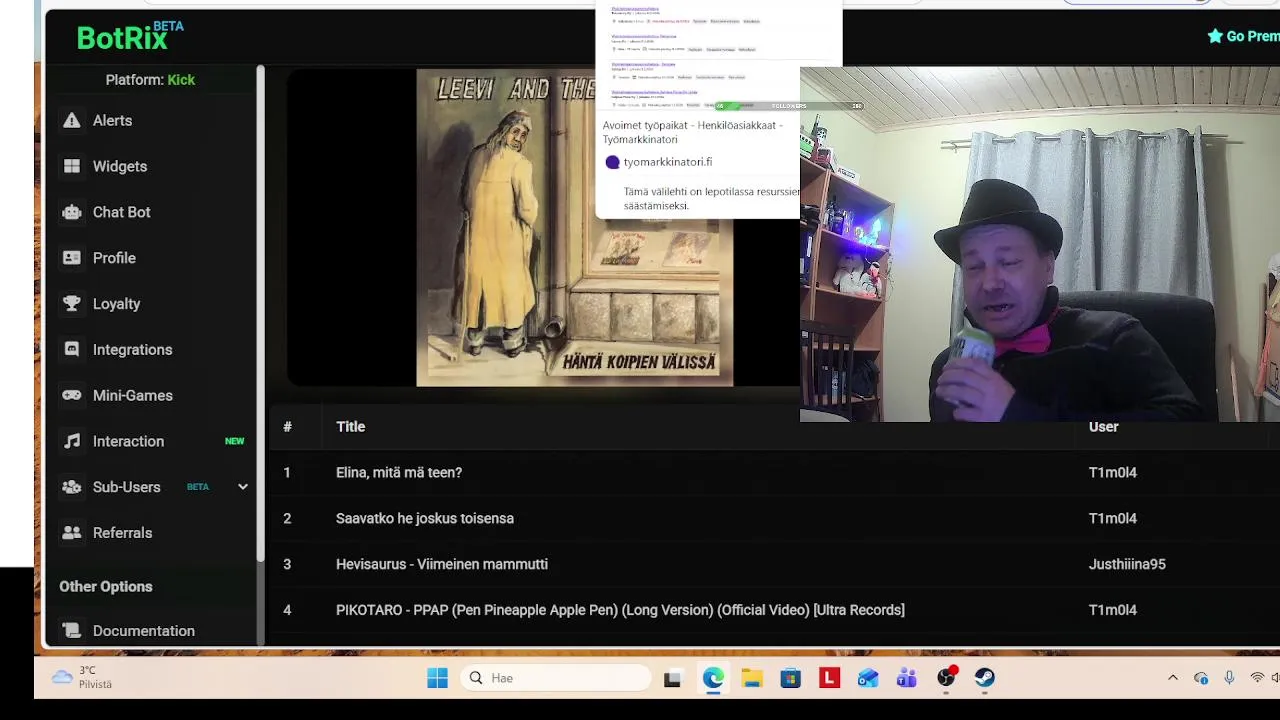Screen dimensions: 1280x720
Task: Click the Mini-Games gamepad icon
Action: 72,395
